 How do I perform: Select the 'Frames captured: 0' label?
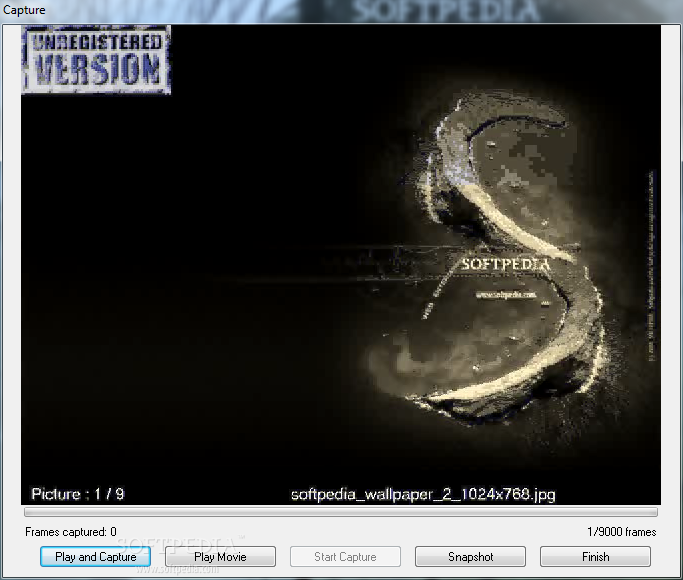[71, 532]
